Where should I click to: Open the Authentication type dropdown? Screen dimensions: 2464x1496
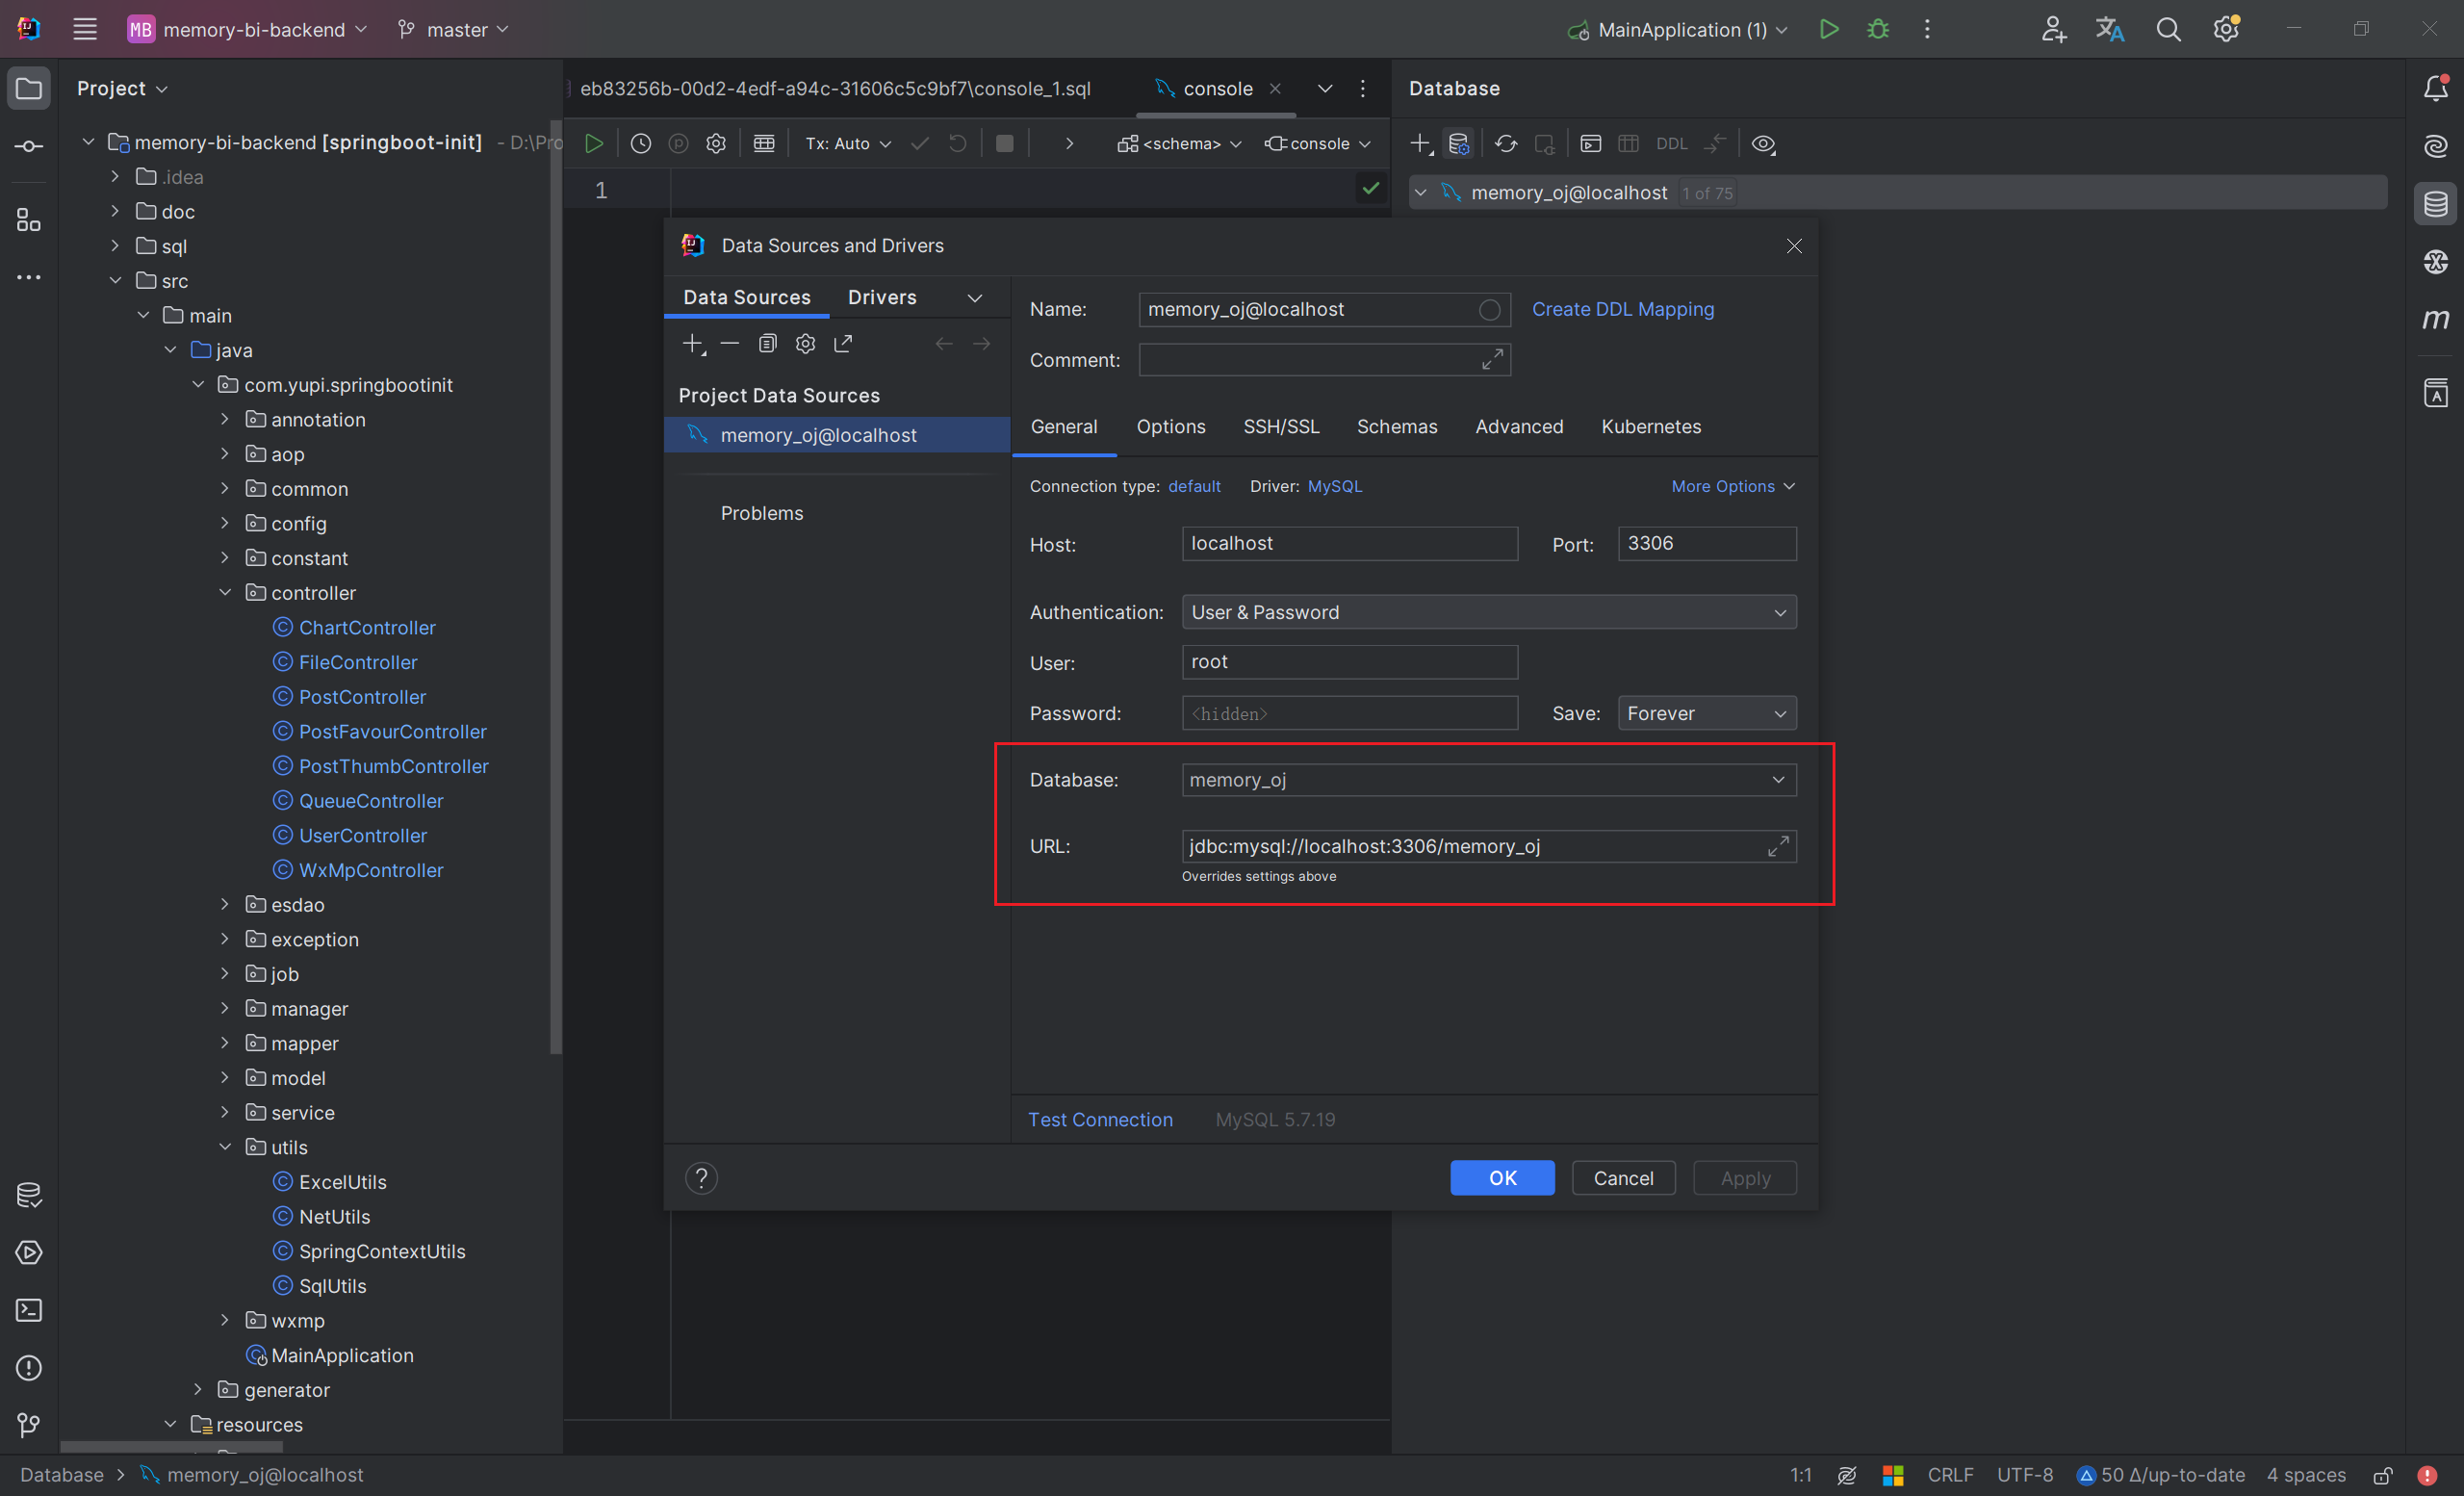(1487, 610)
